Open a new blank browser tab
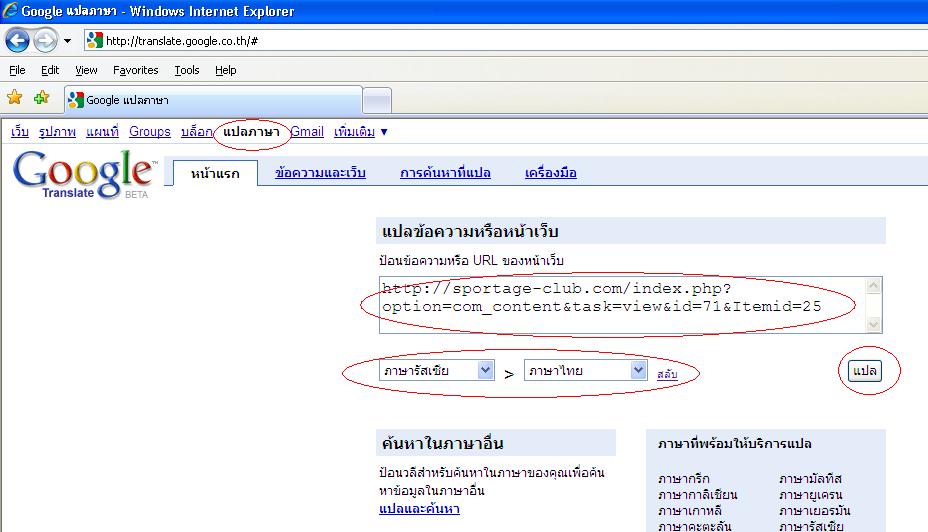The height and width of the screenshot is (532, 928). [x=376, y=100]
